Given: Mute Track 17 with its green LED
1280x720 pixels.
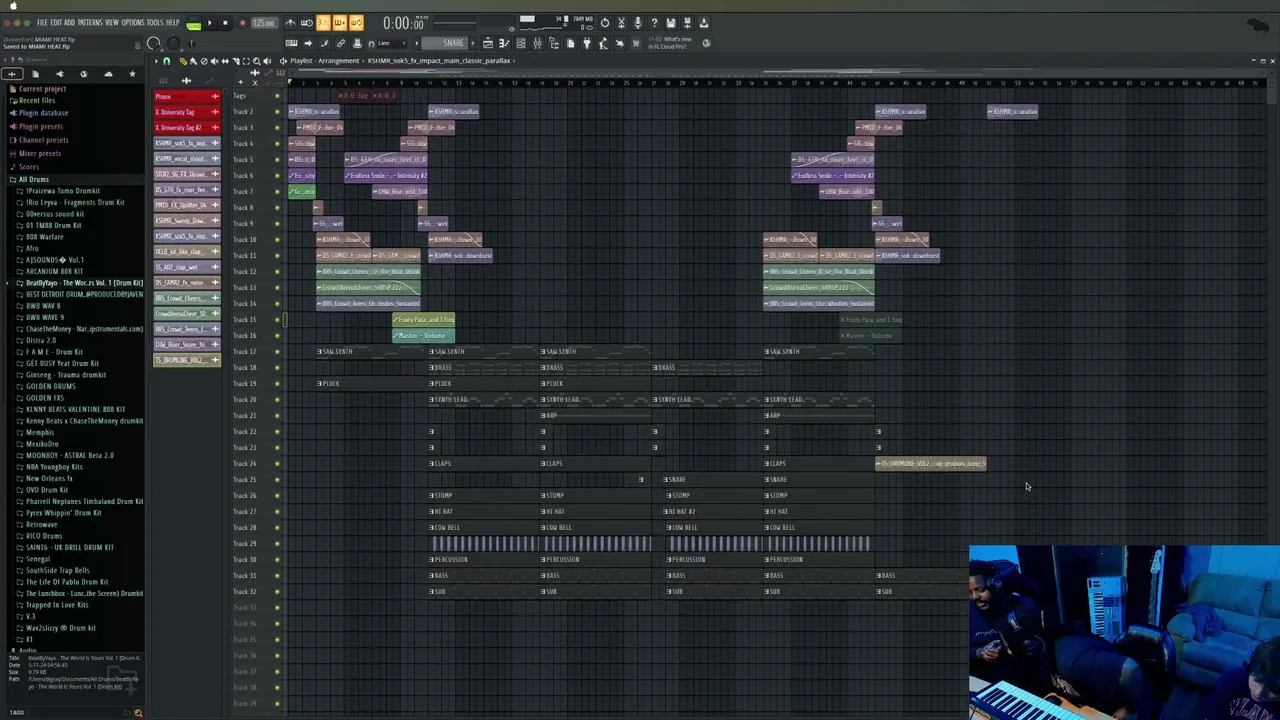Looking at the screenshot, I should pos(277,351).
